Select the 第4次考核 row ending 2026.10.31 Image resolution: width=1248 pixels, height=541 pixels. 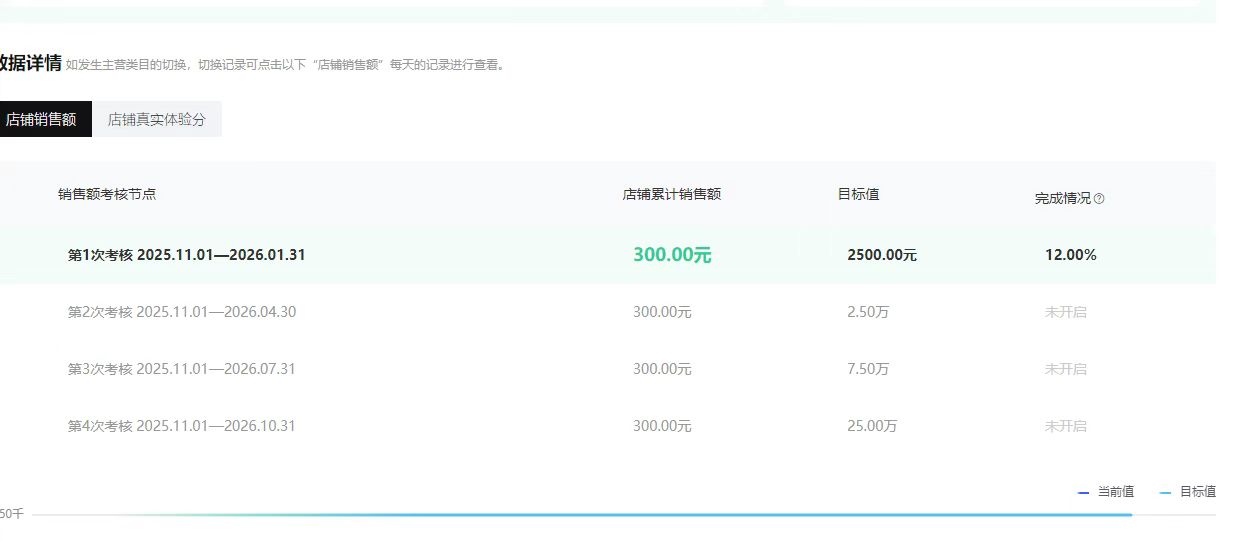181,426
